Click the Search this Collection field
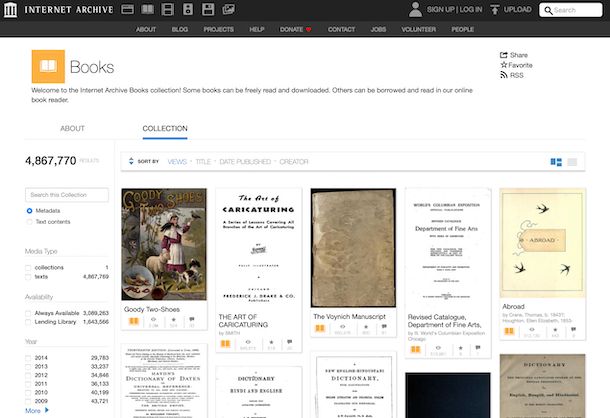Screen dimensions: 610x418 (67, 195)
